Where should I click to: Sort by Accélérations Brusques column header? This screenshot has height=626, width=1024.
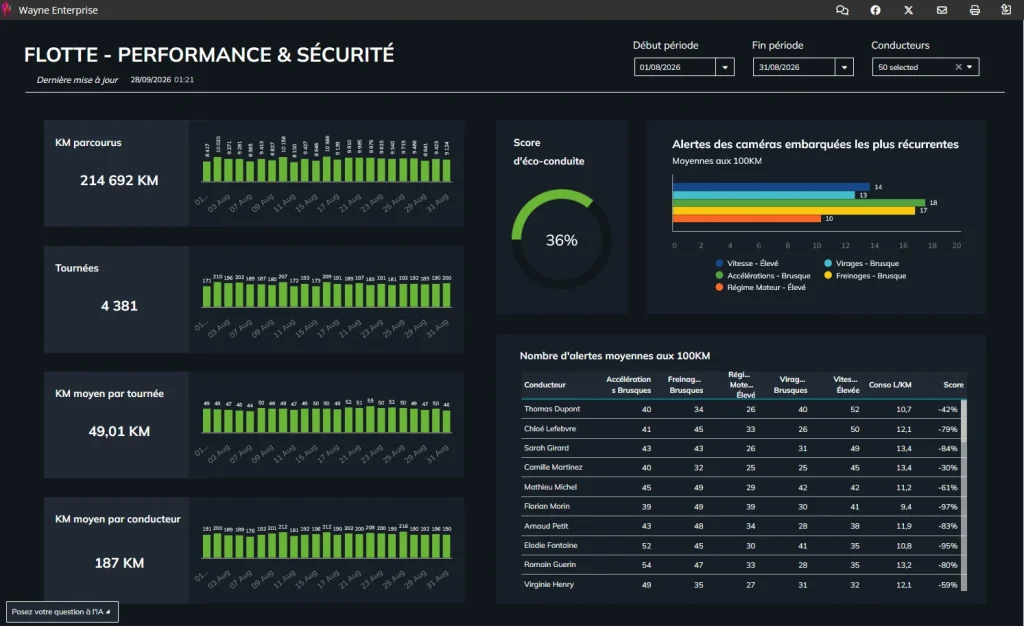point(628,384)
